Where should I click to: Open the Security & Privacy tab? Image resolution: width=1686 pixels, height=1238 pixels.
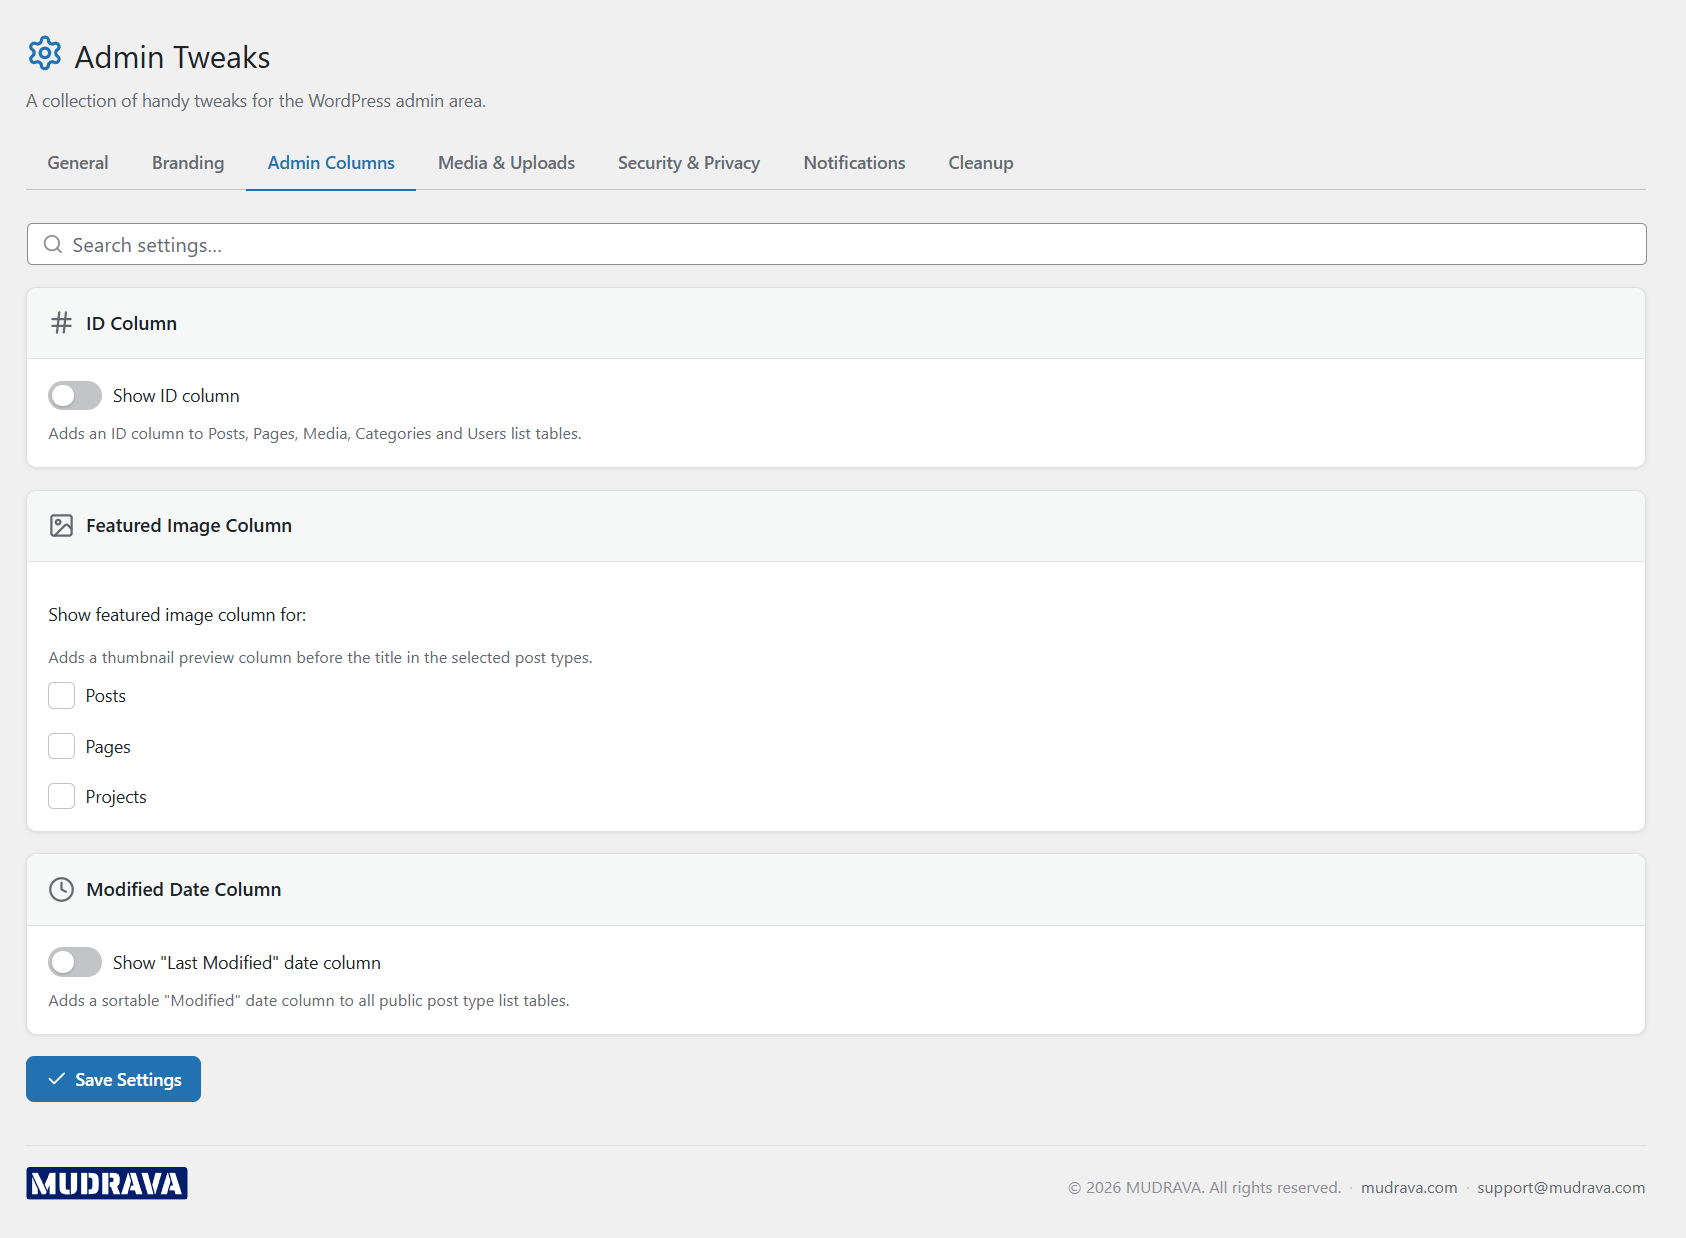[x=689, y=162]
